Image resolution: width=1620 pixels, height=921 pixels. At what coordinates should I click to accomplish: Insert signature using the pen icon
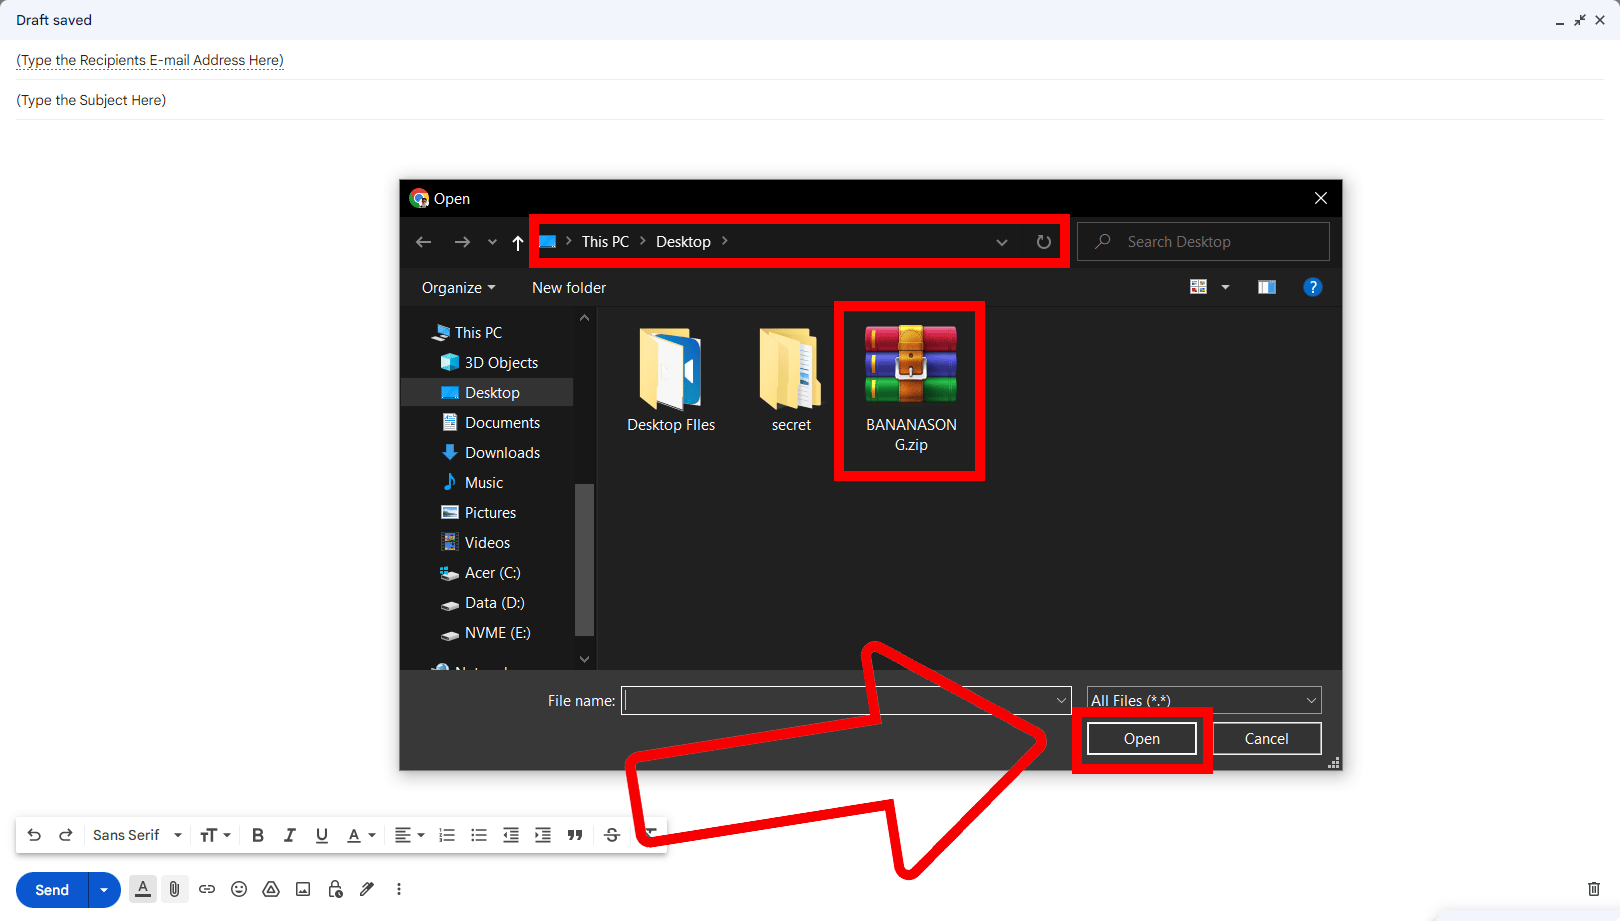pos(366,889)
